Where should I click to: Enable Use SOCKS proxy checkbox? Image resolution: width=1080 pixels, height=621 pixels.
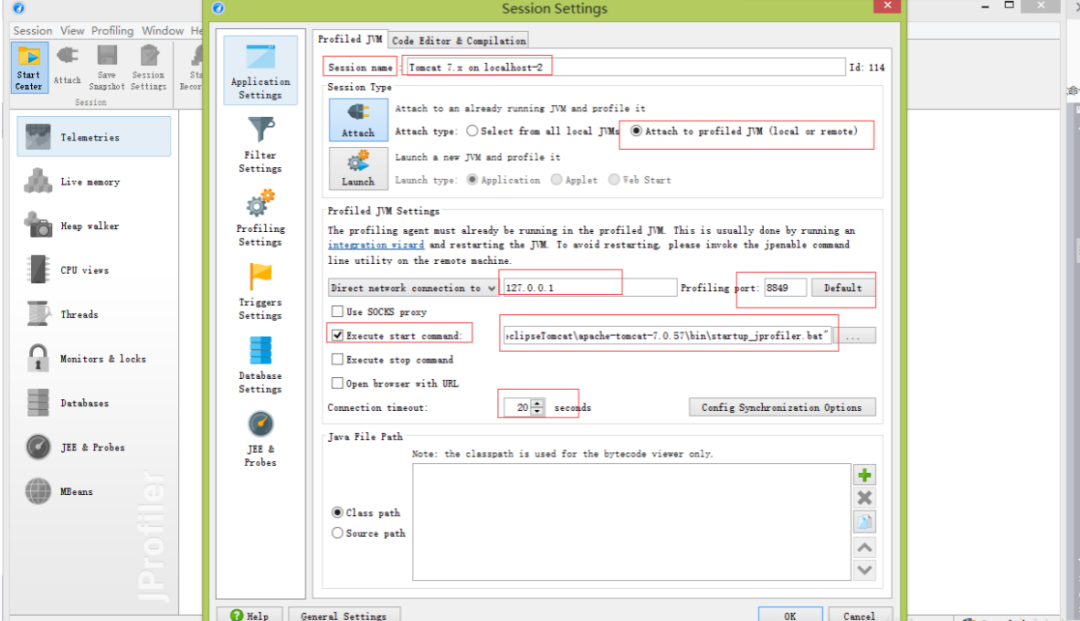[338, 311]
